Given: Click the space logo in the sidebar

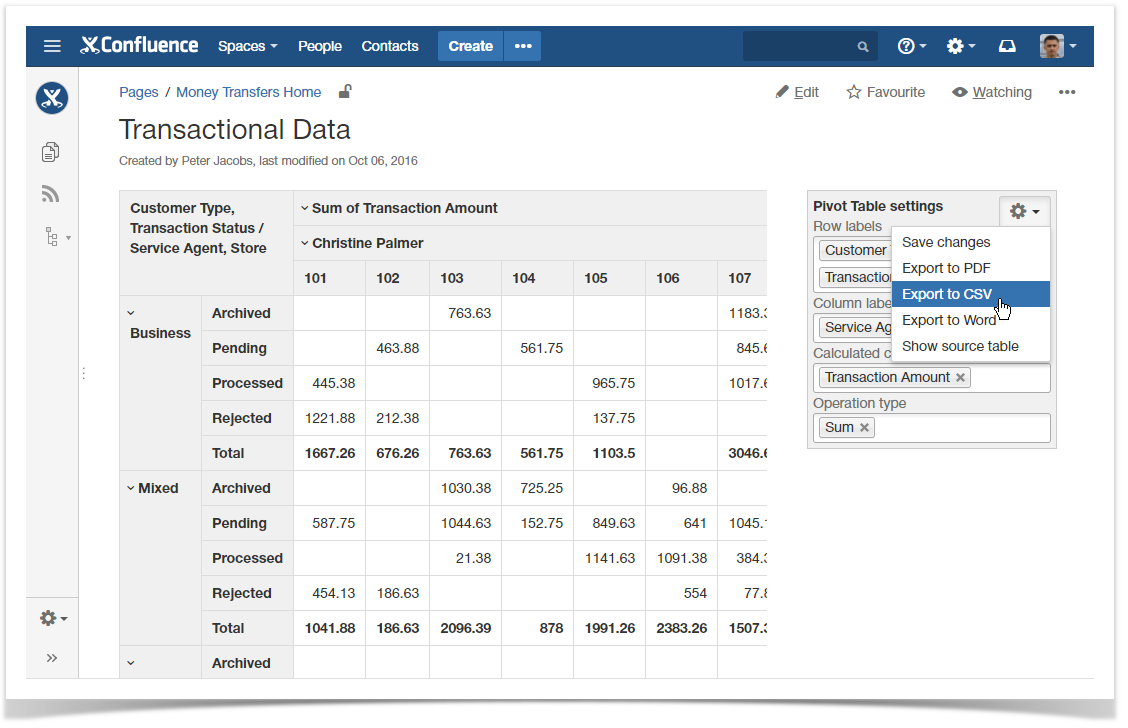Looking at the screenshot, I should point(51,98).
